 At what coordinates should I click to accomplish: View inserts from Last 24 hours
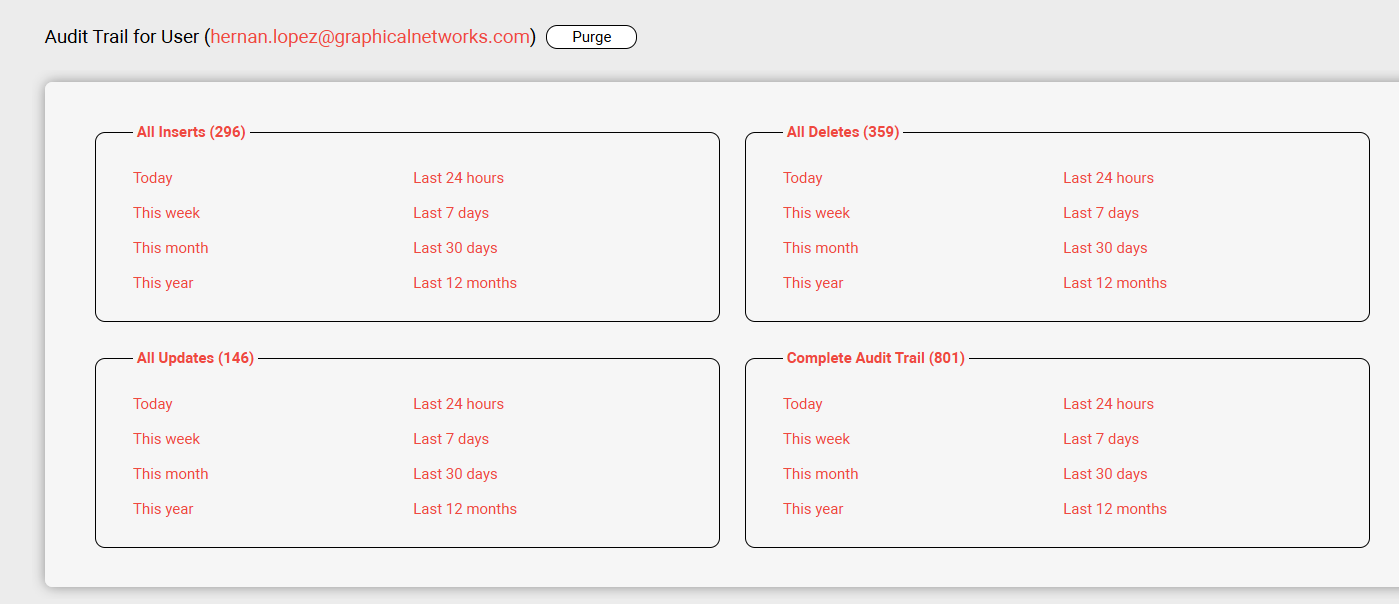(x=458, y=178)
